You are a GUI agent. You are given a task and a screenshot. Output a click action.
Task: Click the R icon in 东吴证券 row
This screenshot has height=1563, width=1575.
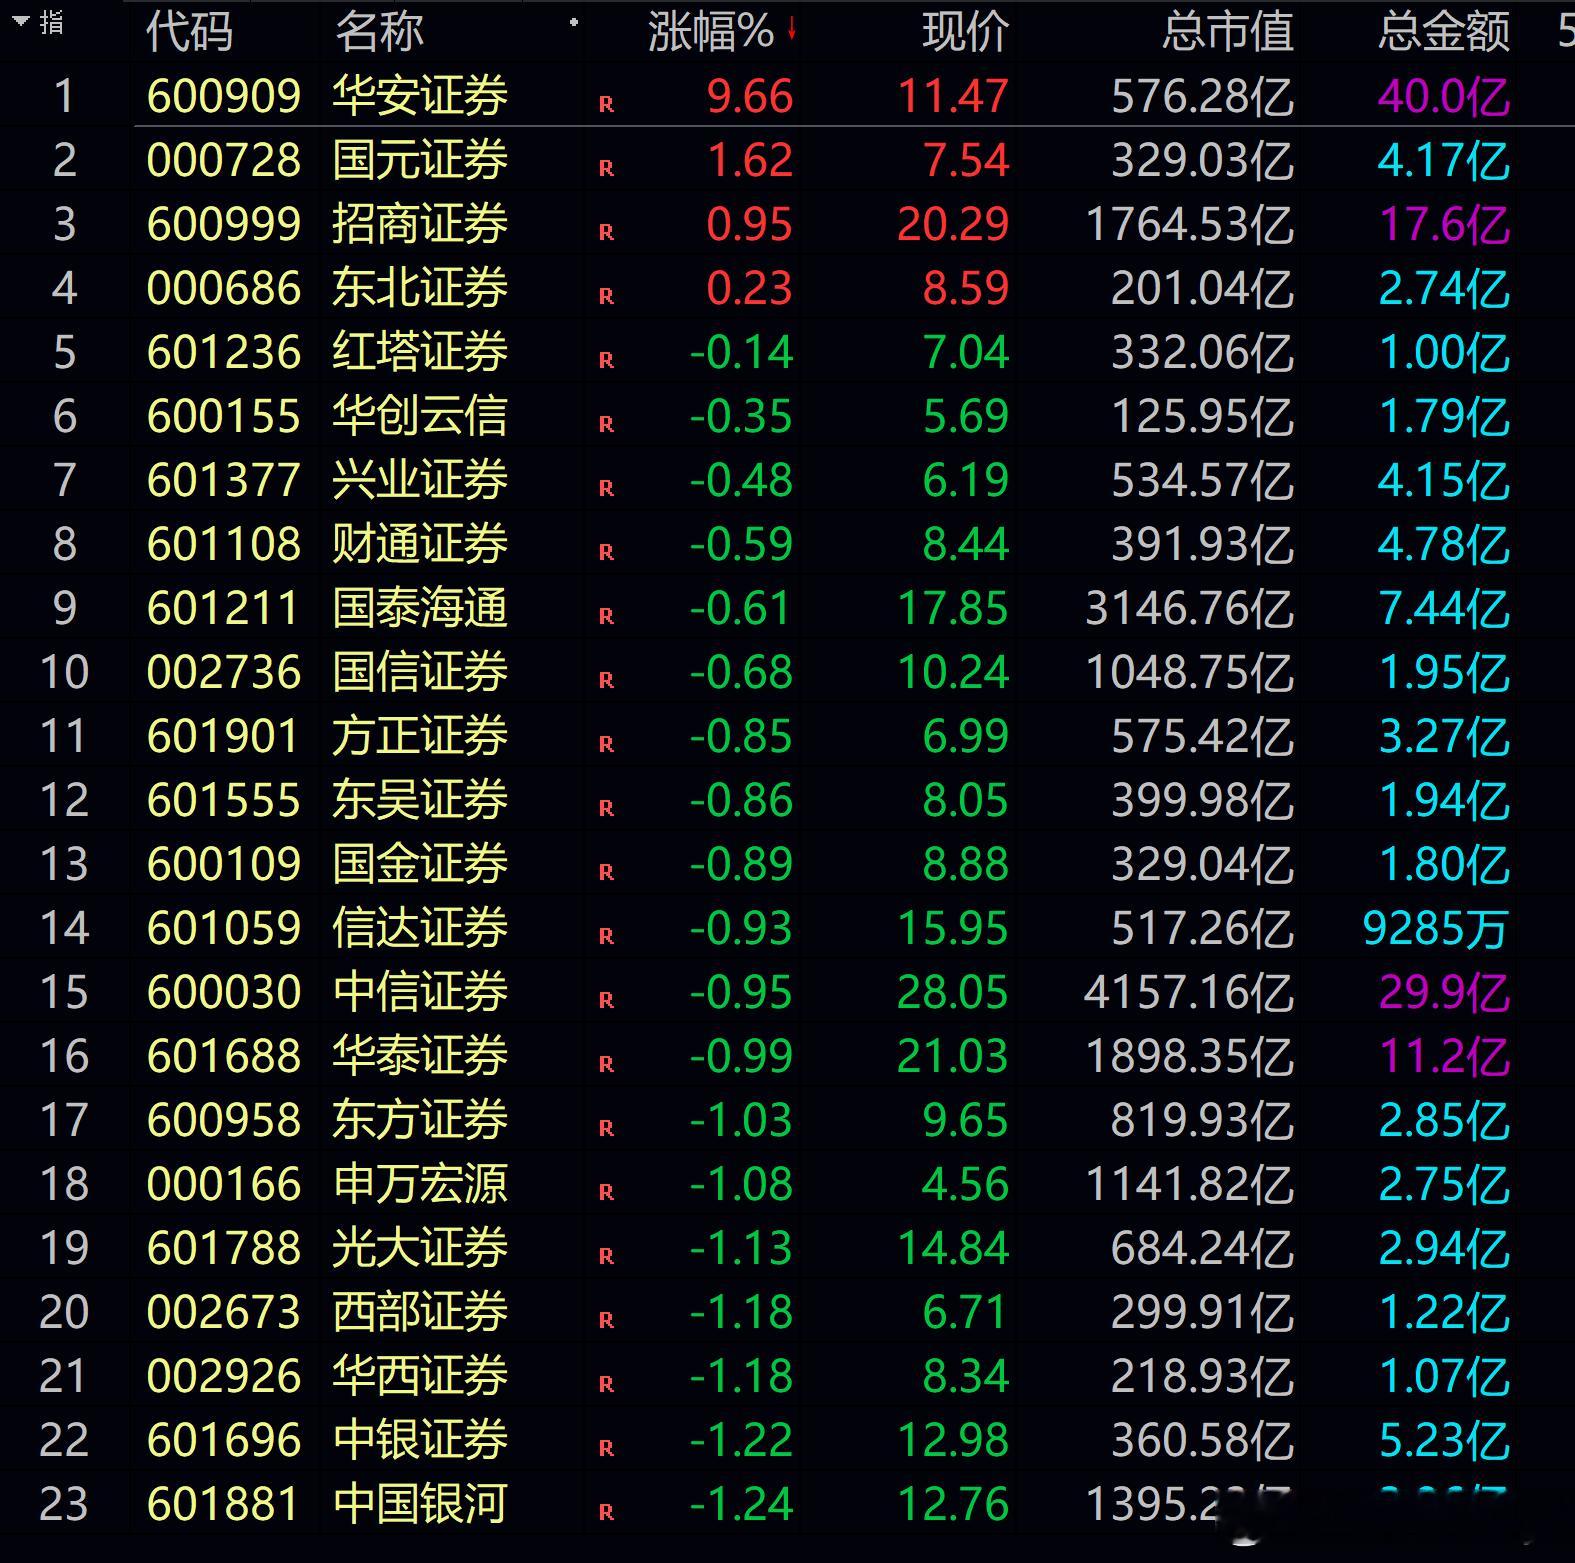(x=606, y=808)
